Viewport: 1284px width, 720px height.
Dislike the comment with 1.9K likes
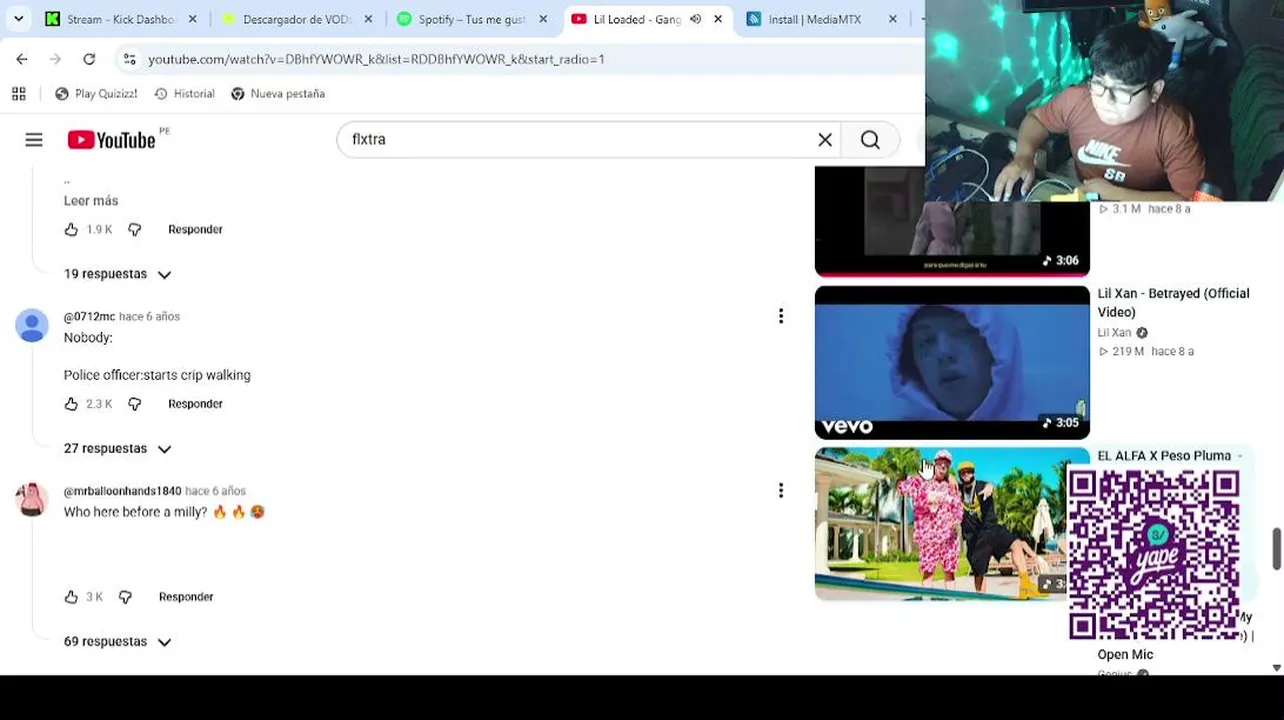135,230
